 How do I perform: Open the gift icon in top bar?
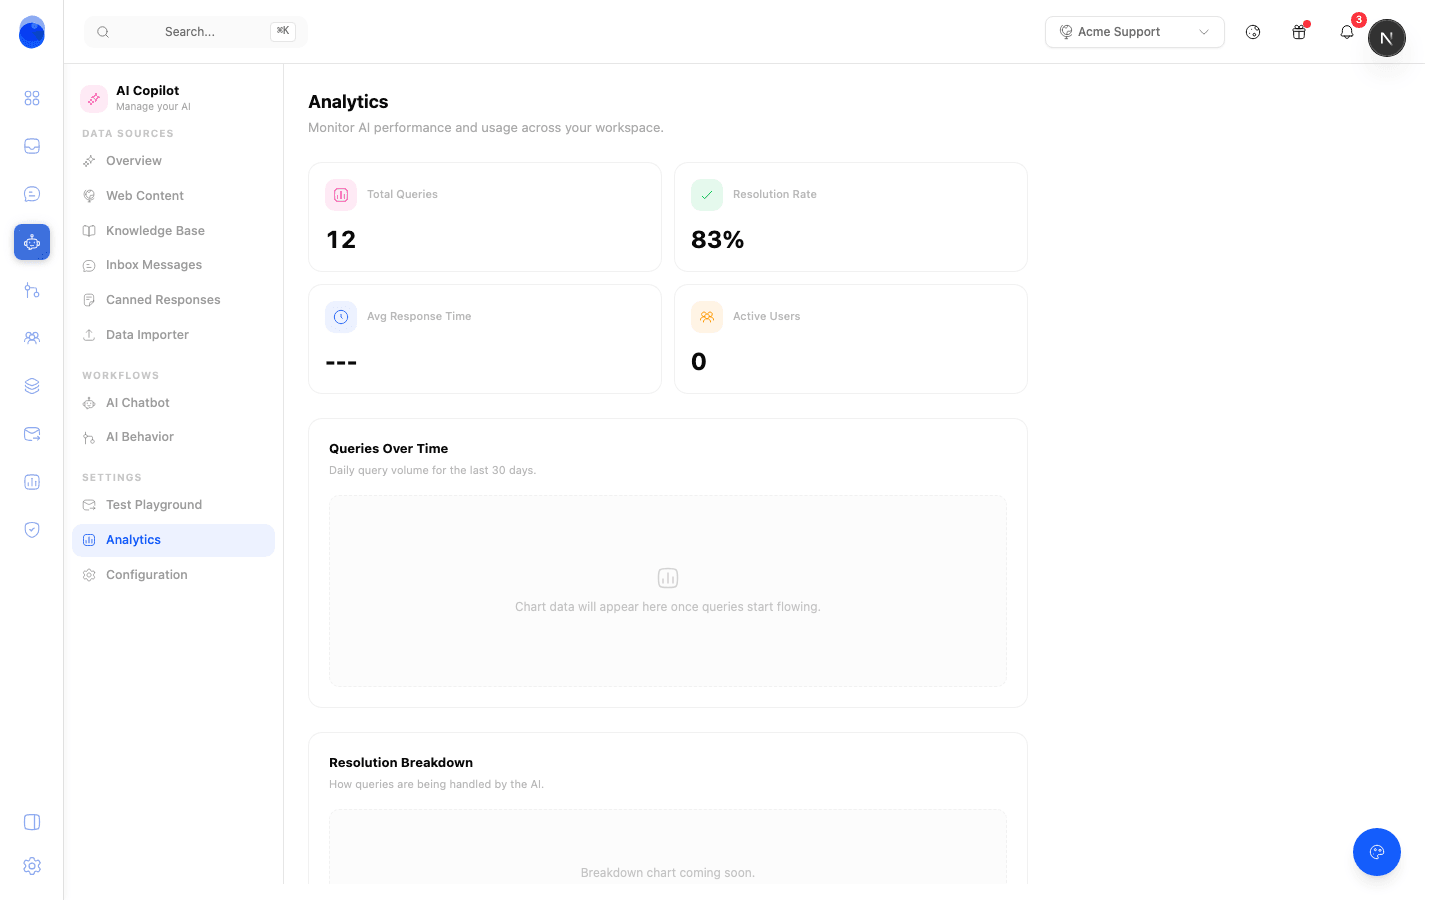point(1299,32)
